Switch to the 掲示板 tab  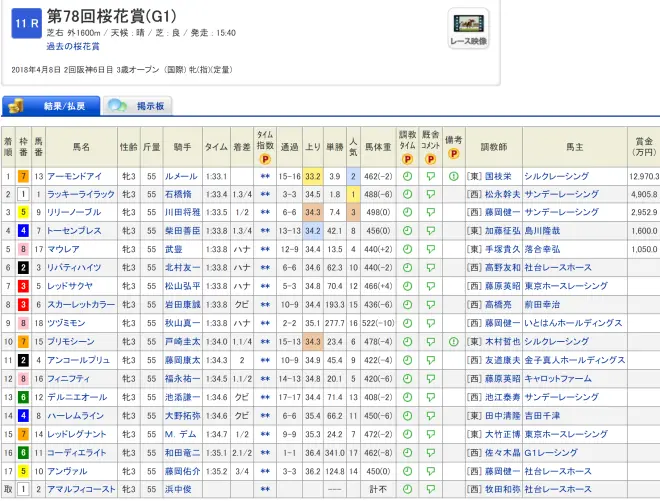(x=138, y=105)
